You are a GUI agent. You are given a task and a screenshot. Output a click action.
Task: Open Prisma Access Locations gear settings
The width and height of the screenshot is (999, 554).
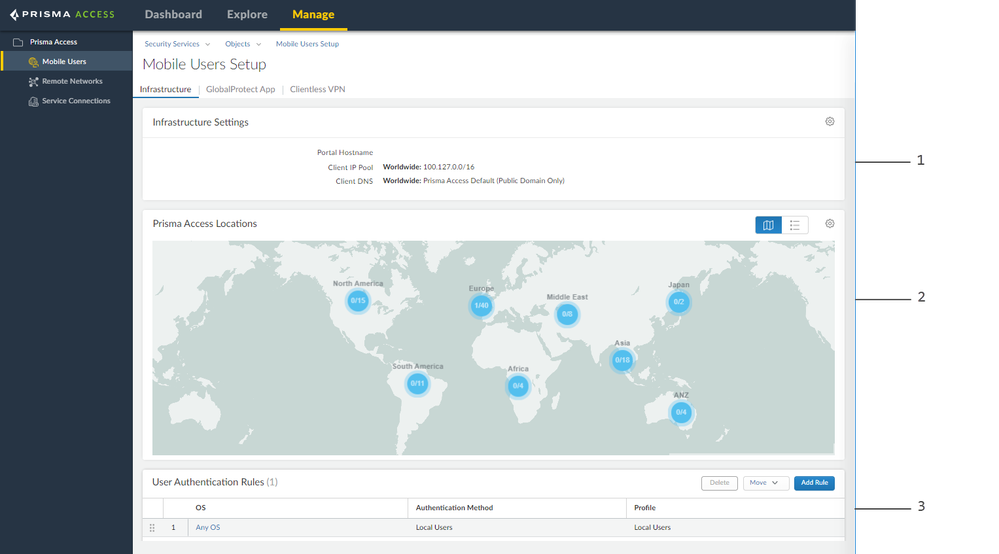pyautogui.click(x=829, y=224)
